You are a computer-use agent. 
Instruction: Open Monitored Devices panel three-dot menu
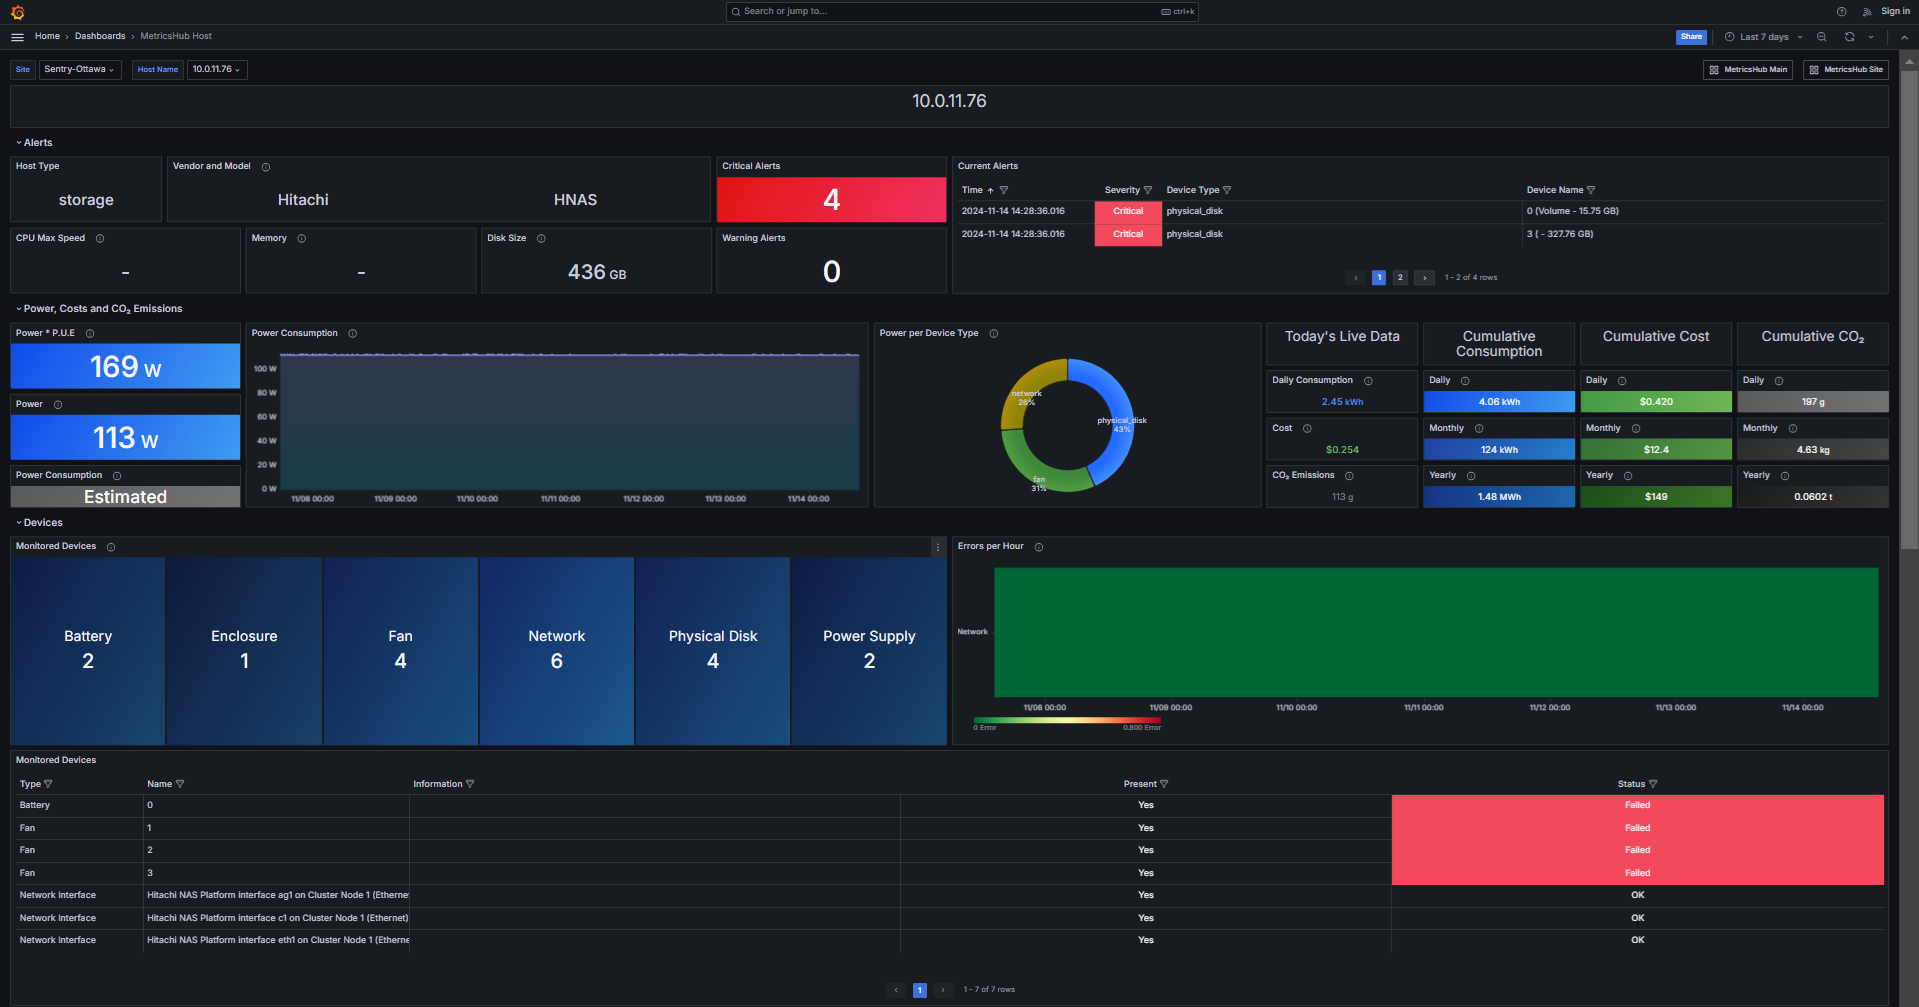click(937, 547)
